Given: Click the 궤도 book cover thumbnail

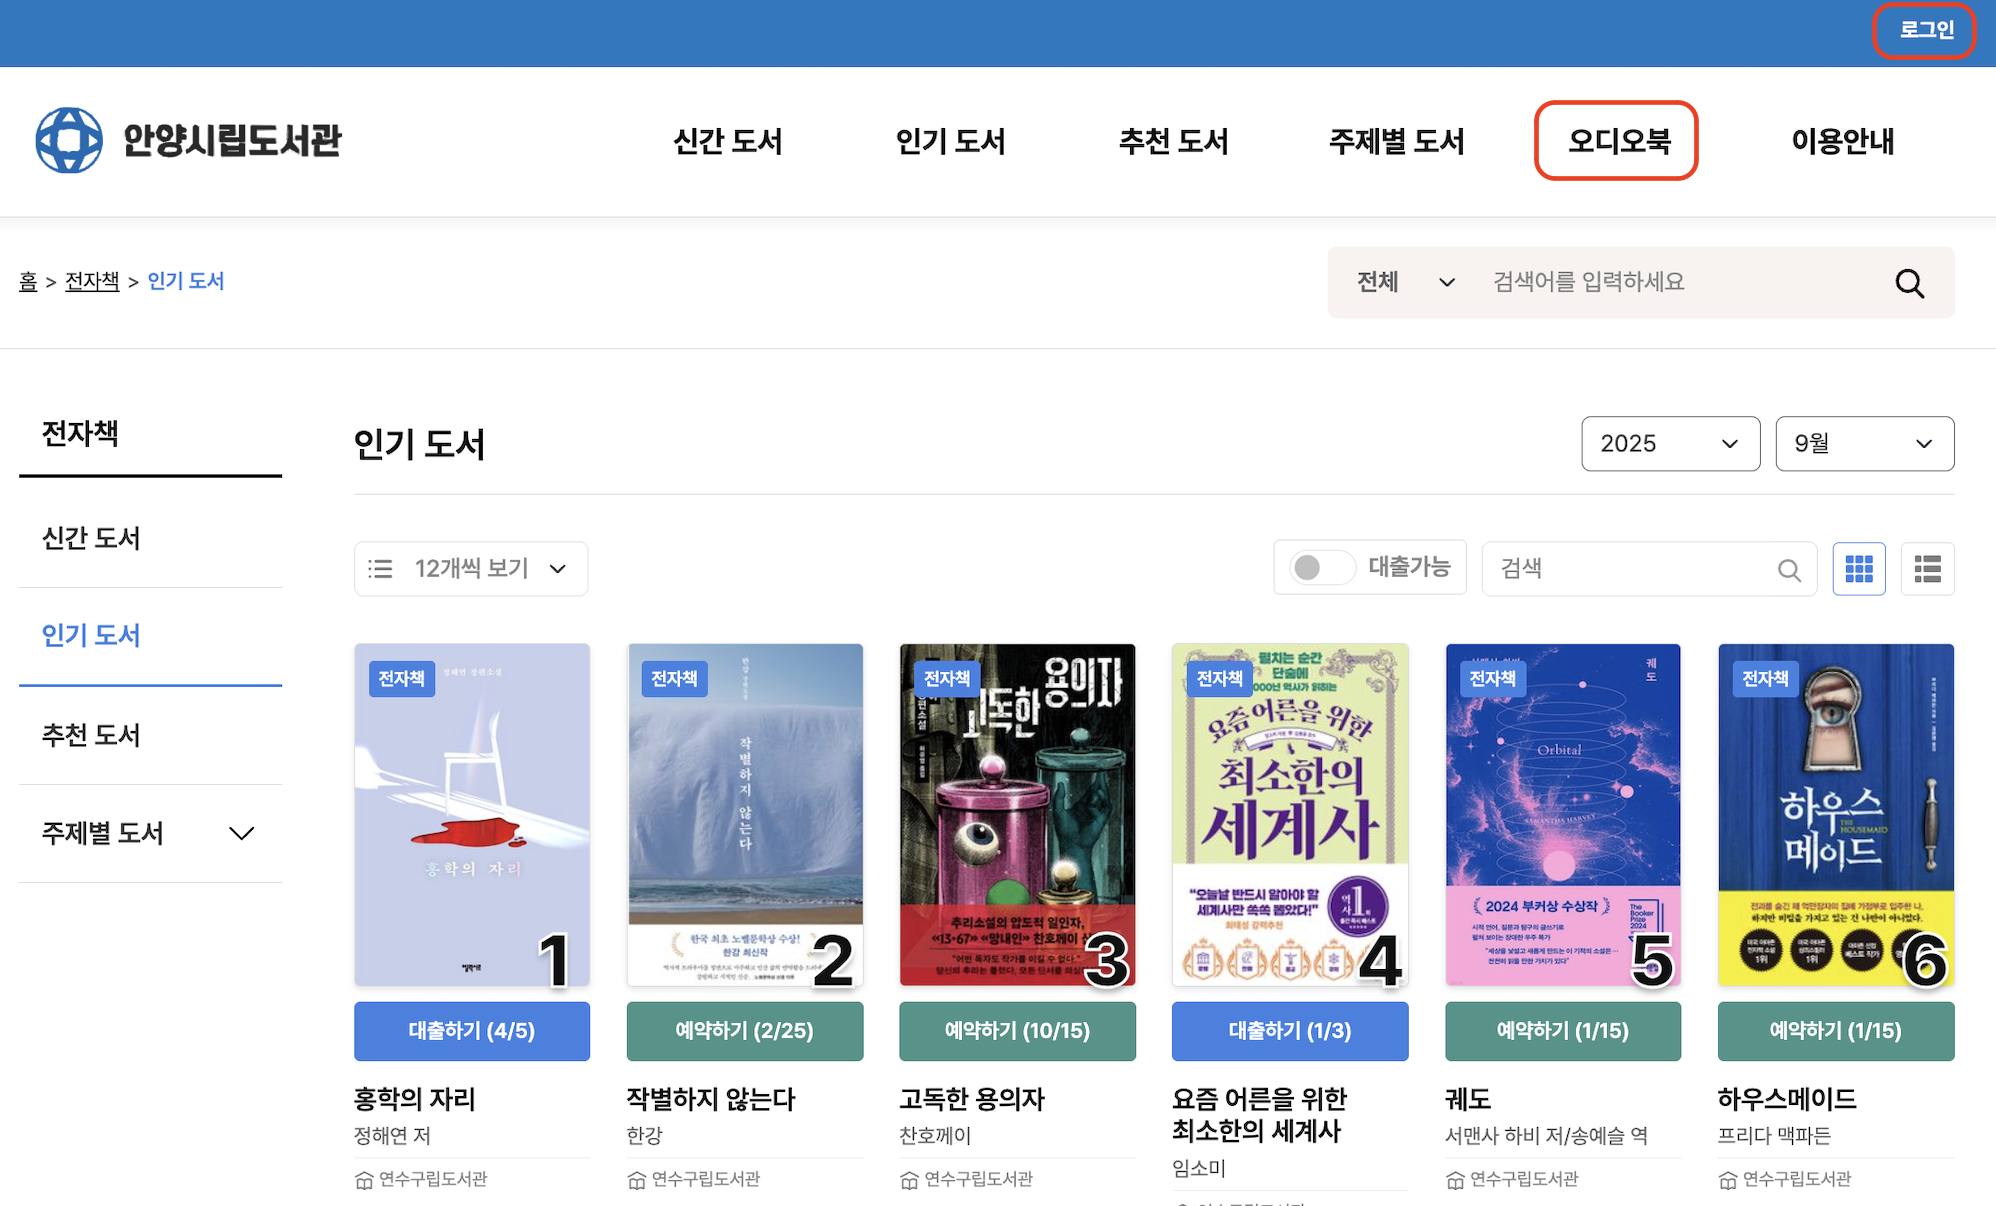Looking at the screenshot, I should [1562, 814].
